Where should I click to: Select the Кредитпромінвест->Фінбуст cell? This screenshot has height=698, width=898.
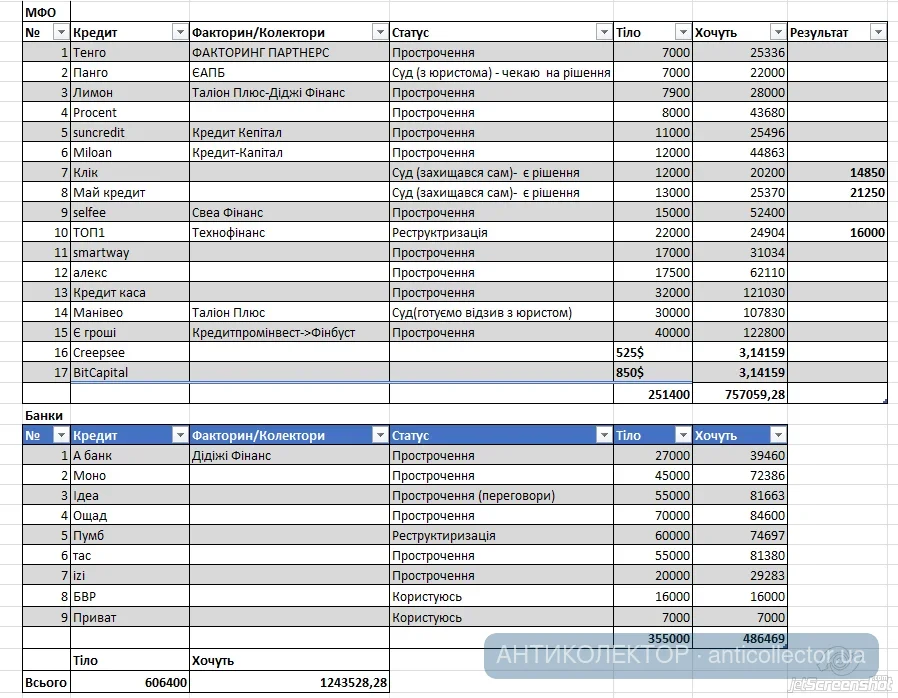289,333
